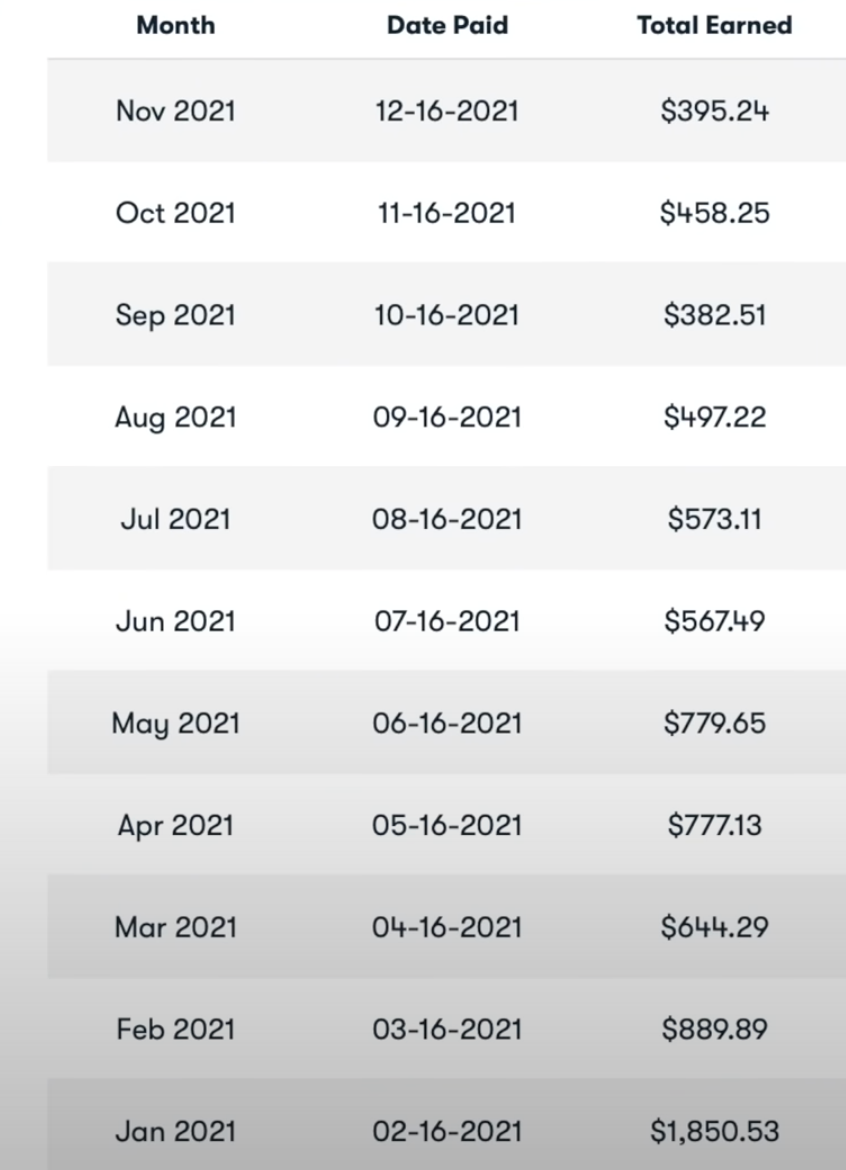Select the Nov 2021 month cell

coord(176,110)
